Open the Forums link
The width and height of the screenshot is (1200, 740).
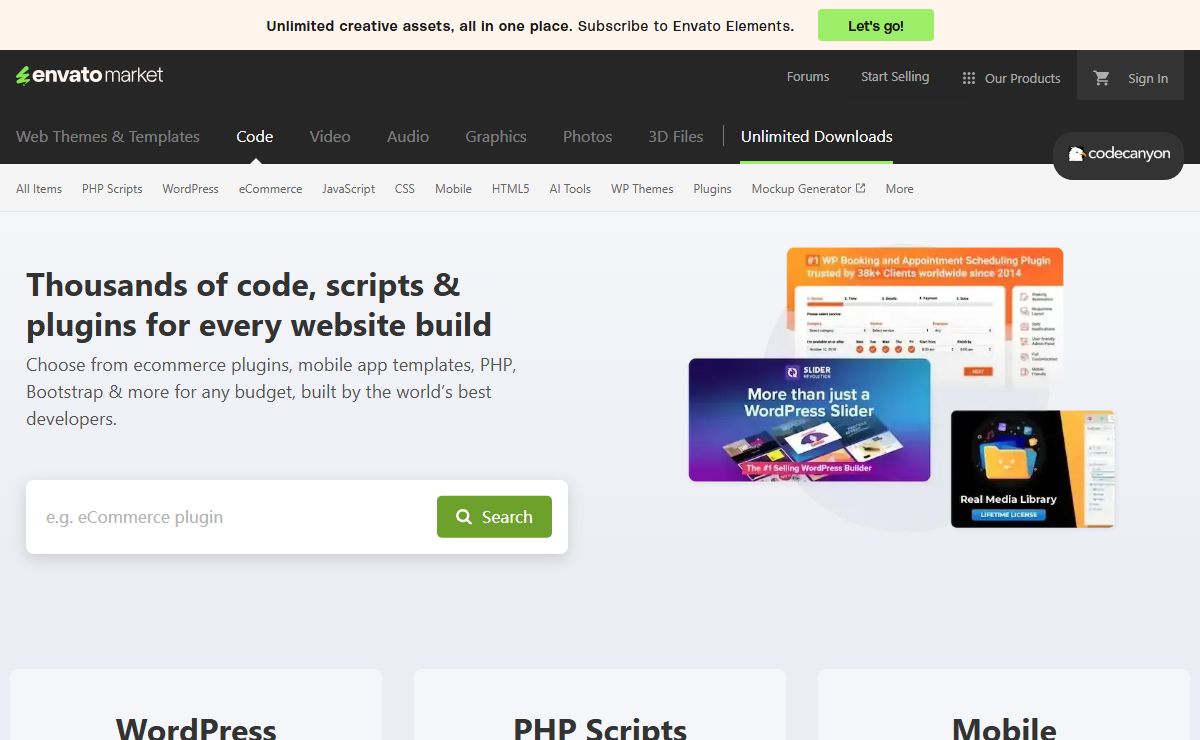coord(808,77)
